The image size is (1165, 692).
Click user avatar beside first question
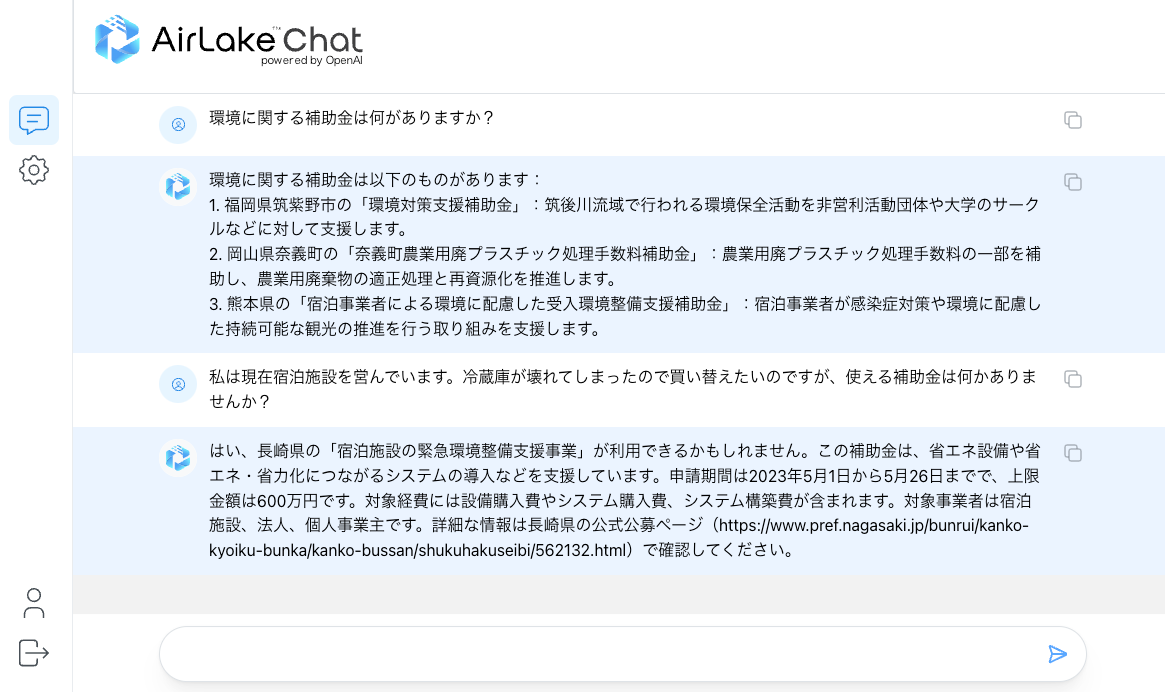click(x=178, y=125)
